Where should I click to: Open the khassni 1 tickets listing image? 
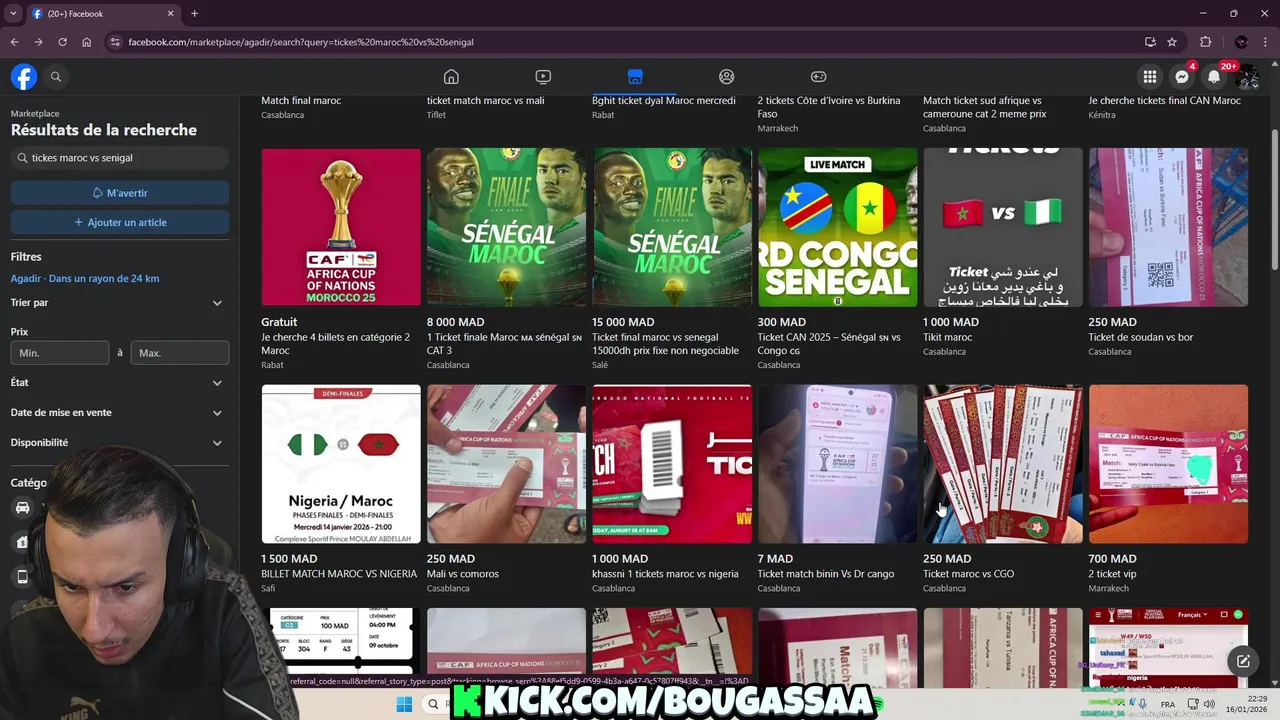672,464
